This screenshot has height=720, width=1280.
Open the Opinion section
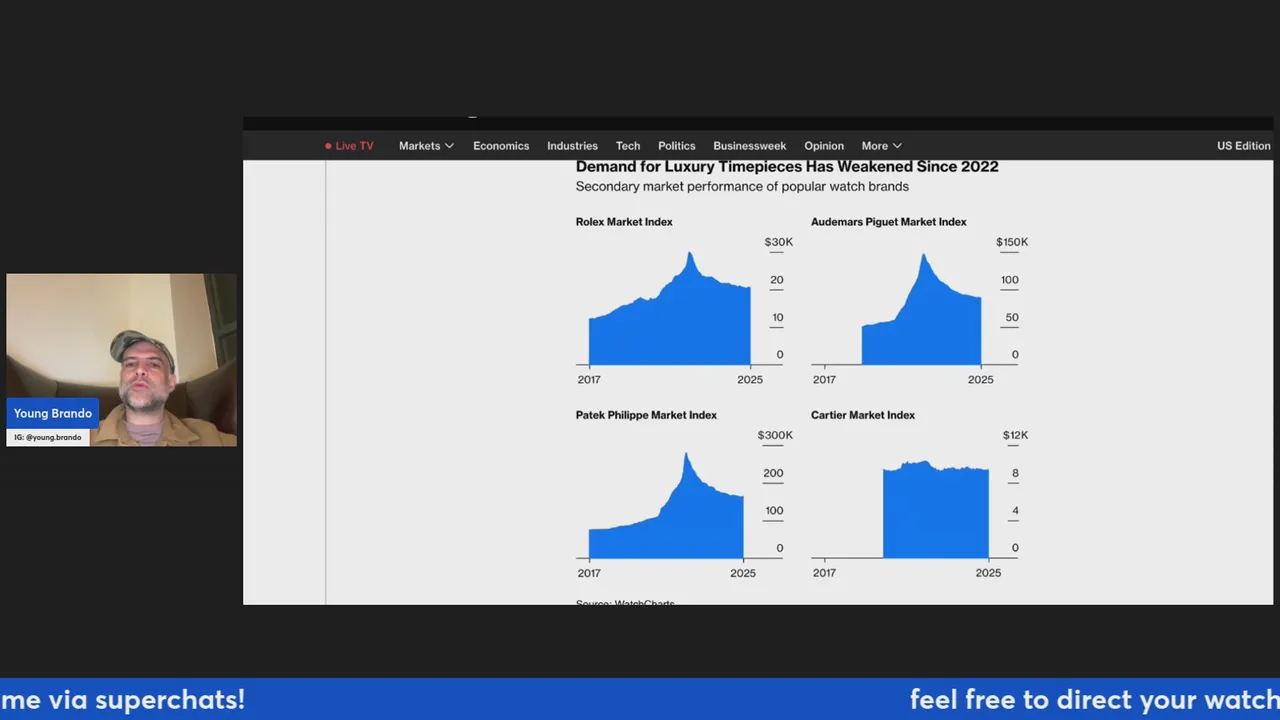[824, 146]
